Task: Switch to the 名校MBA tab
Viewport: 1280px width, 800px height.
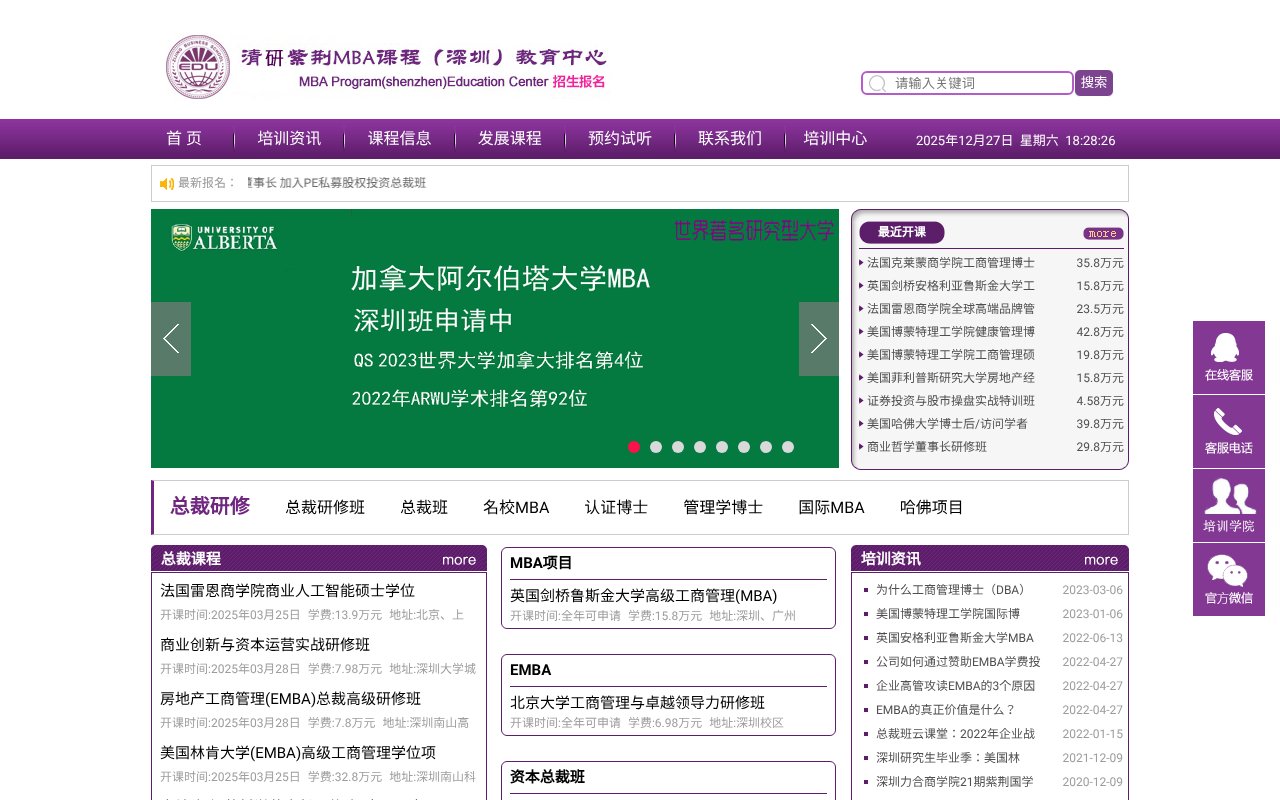Action: 516,507
